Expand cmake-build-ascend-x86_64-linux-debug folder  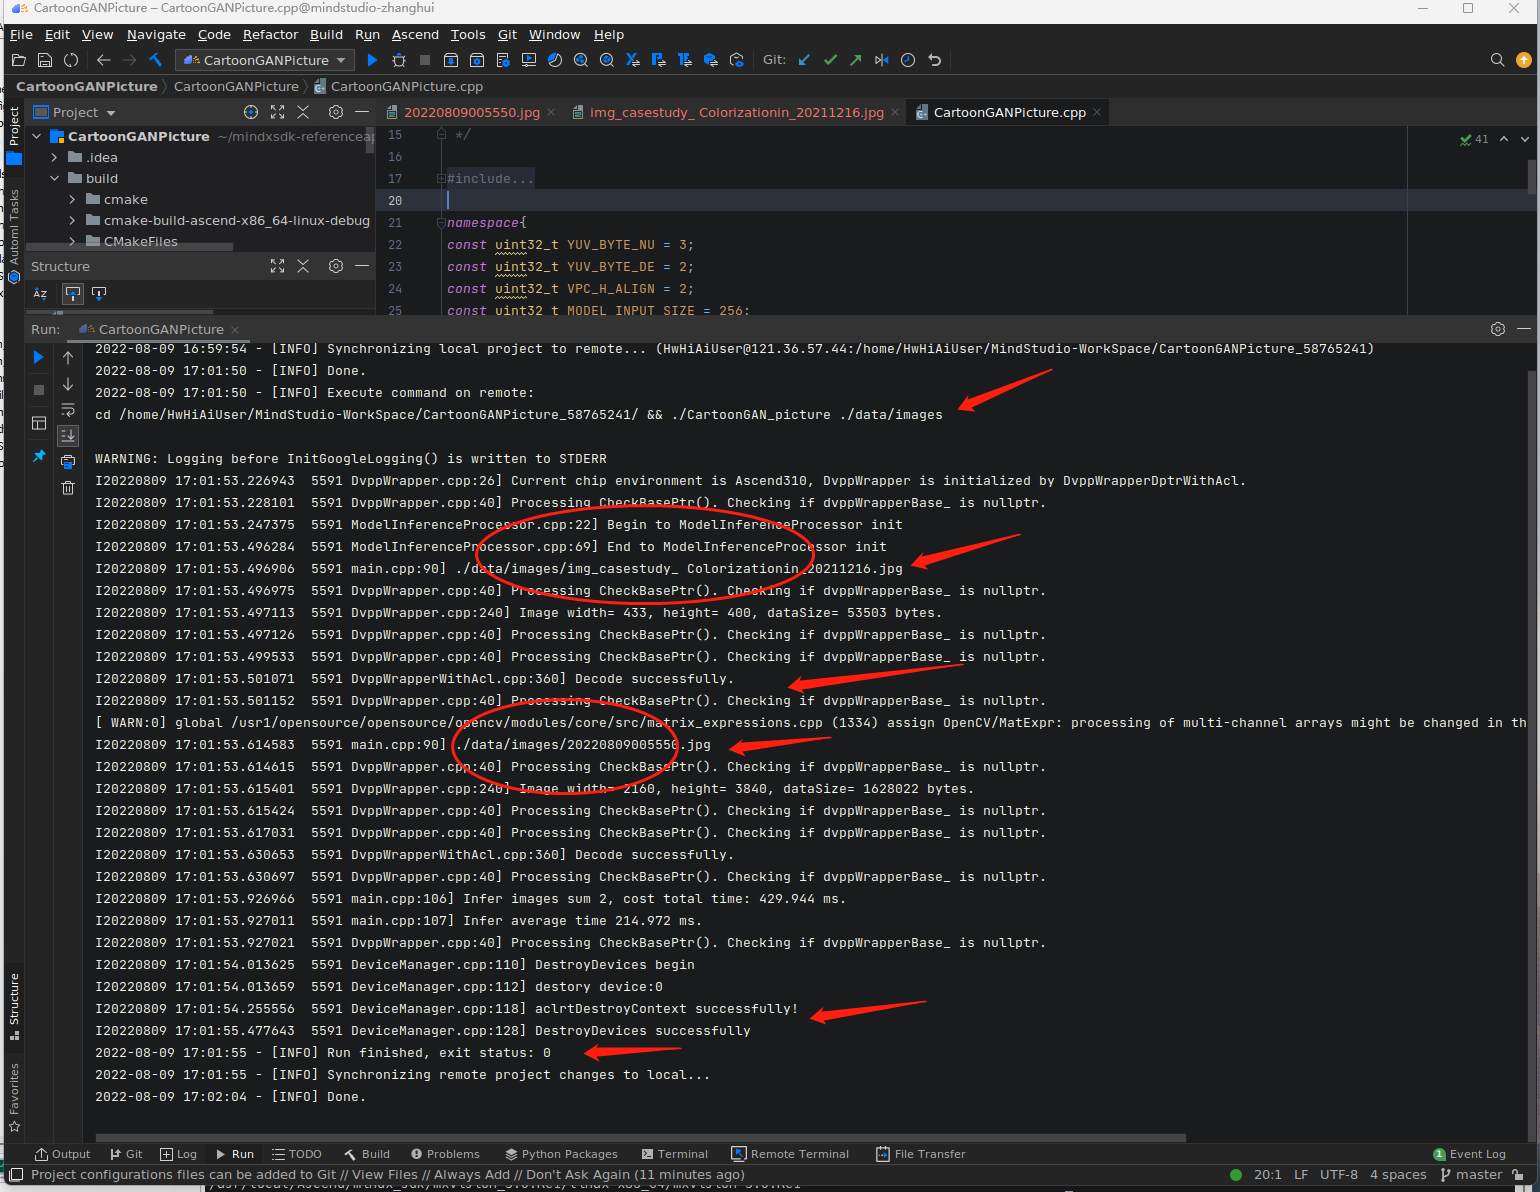pyautogui.click(x=73, y=220)
